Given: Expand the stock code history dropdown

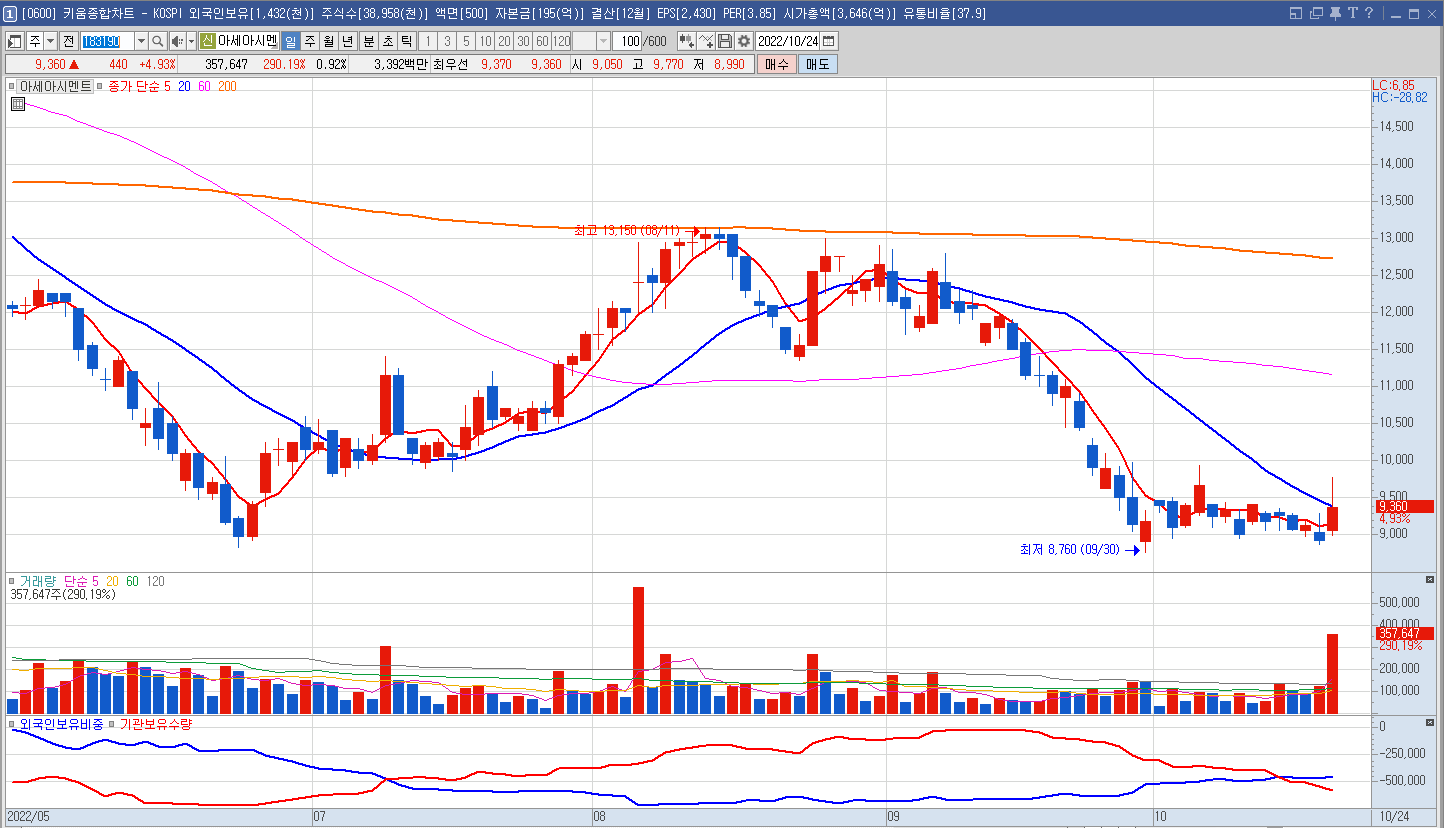Looking at the screenshot, I should point(141,41).
